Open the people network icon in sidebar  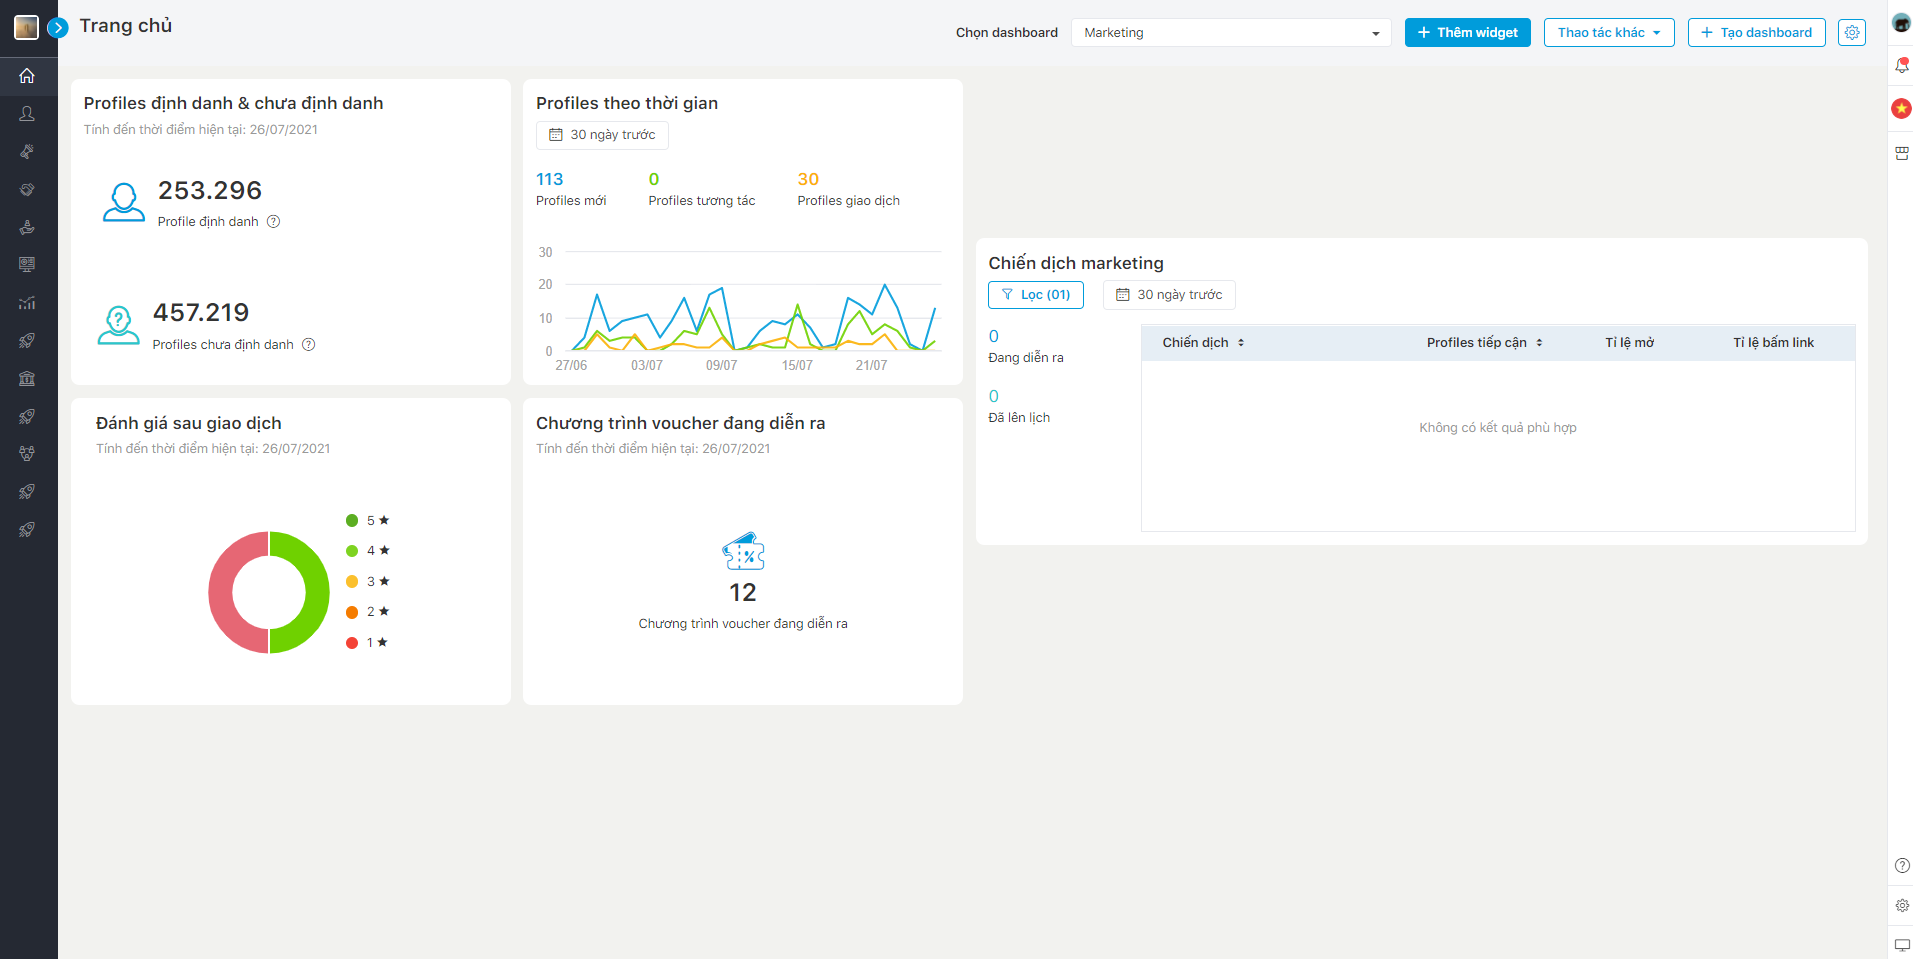coord(27,454)
